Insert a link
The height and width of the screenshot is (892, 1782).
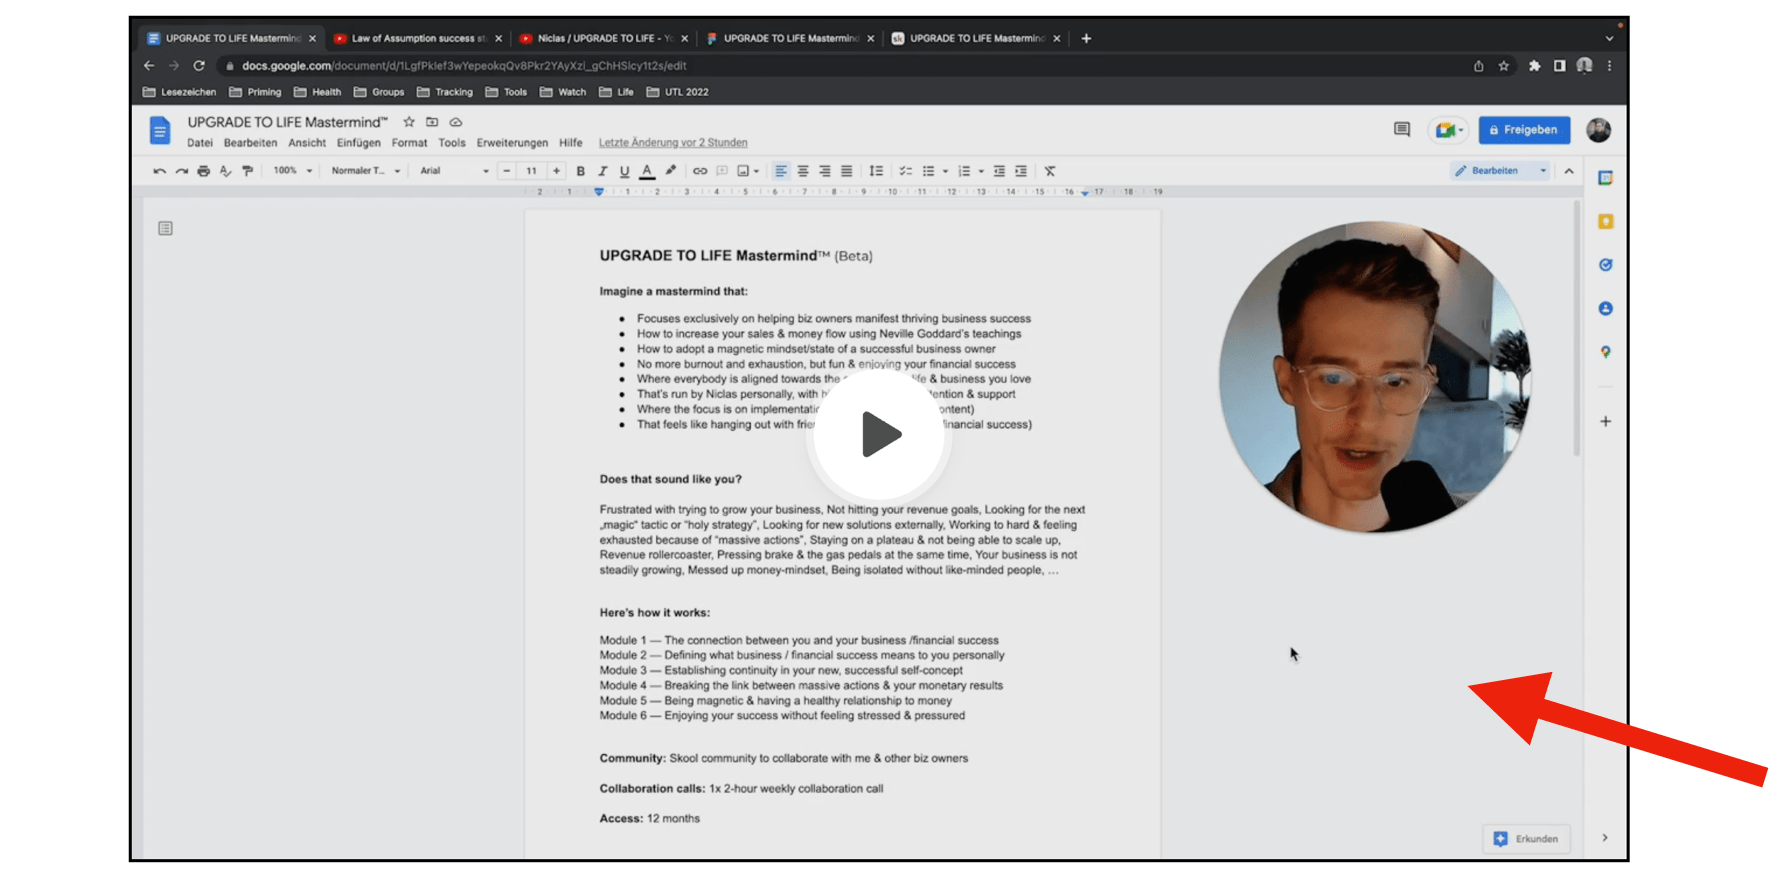tap(700, 171)
